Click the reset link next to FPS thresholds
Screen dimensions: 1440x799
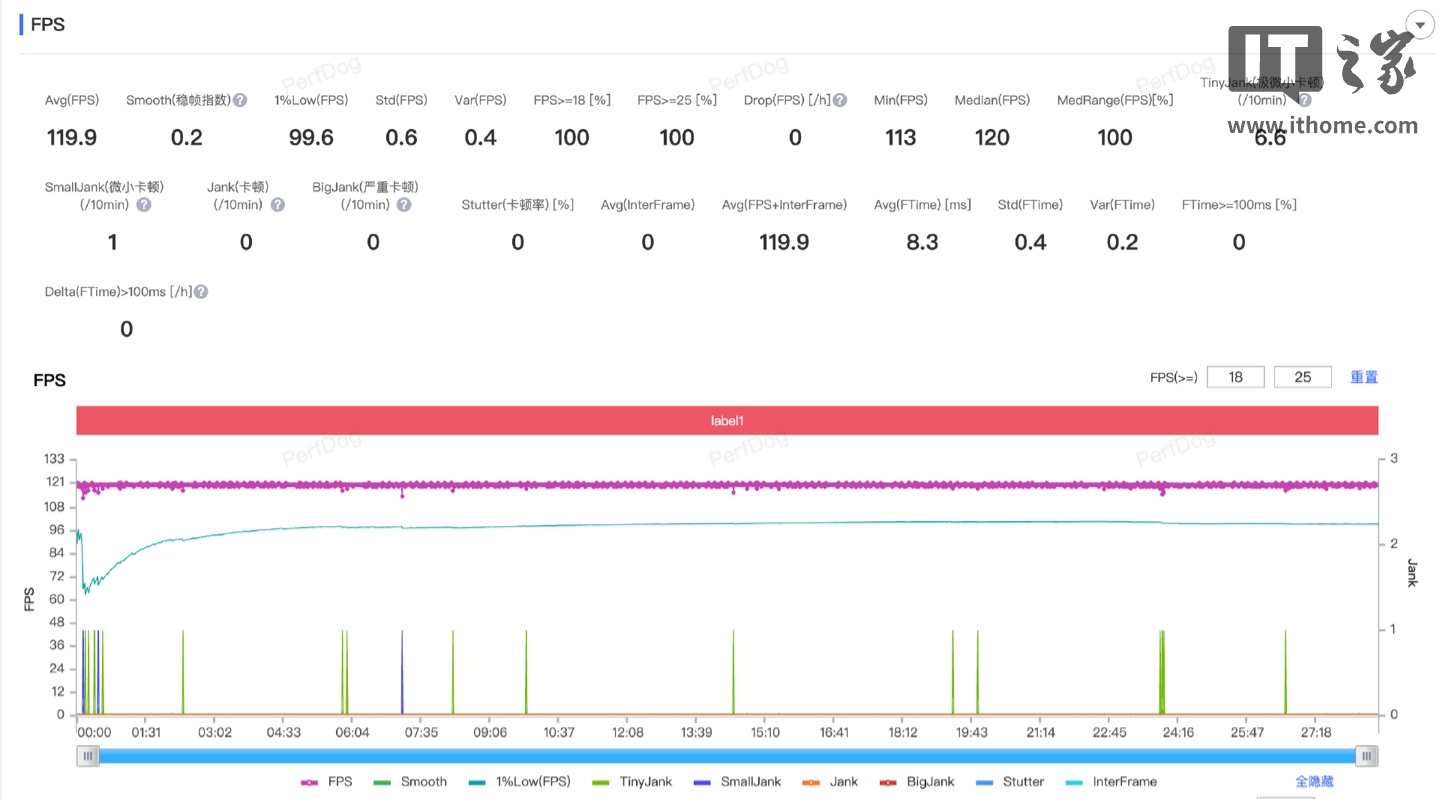click(1364, 377)
